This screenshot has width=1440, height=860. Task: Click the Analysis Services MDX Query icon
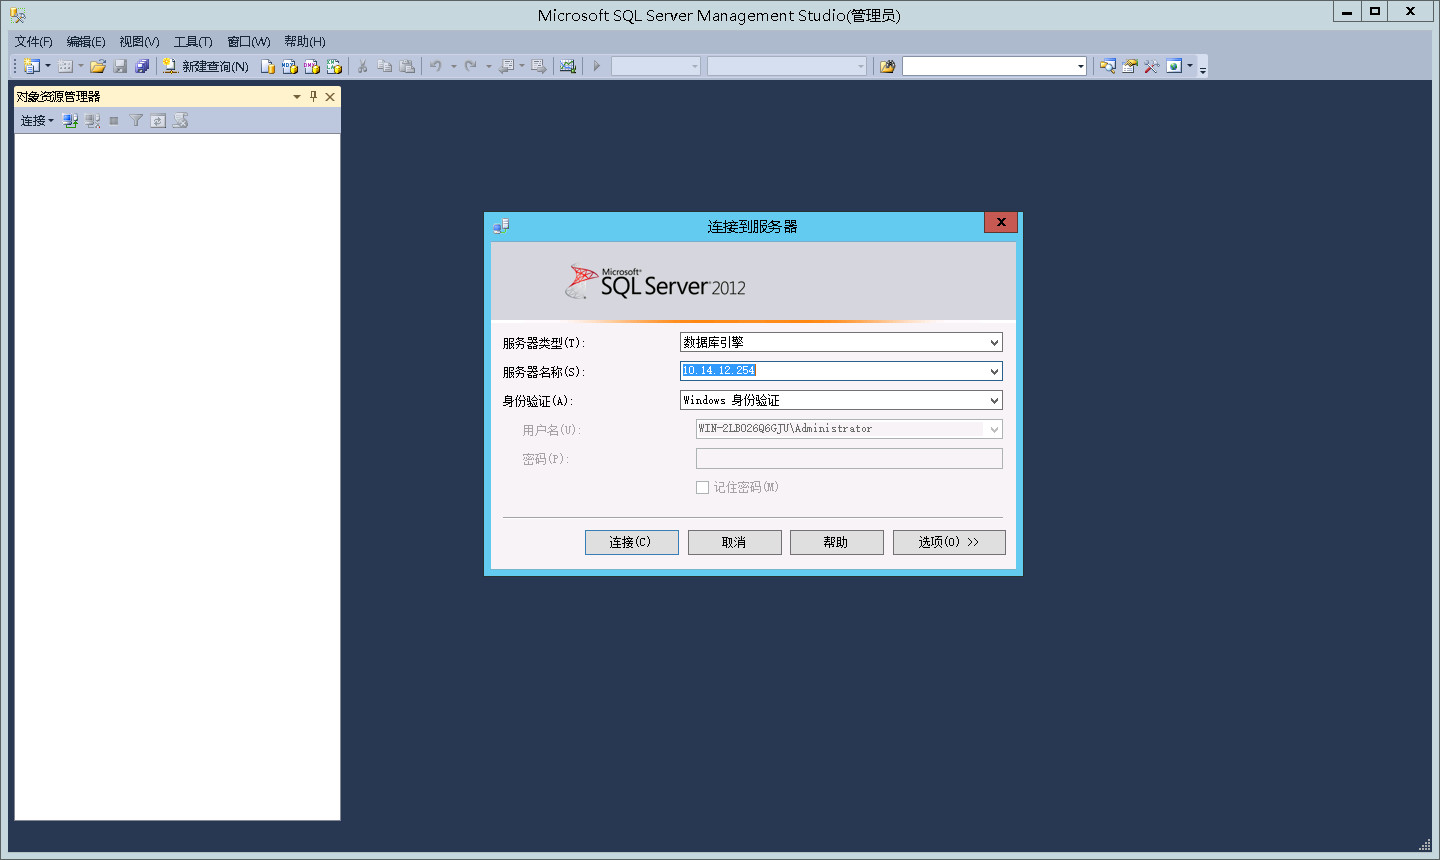(290, 66)
